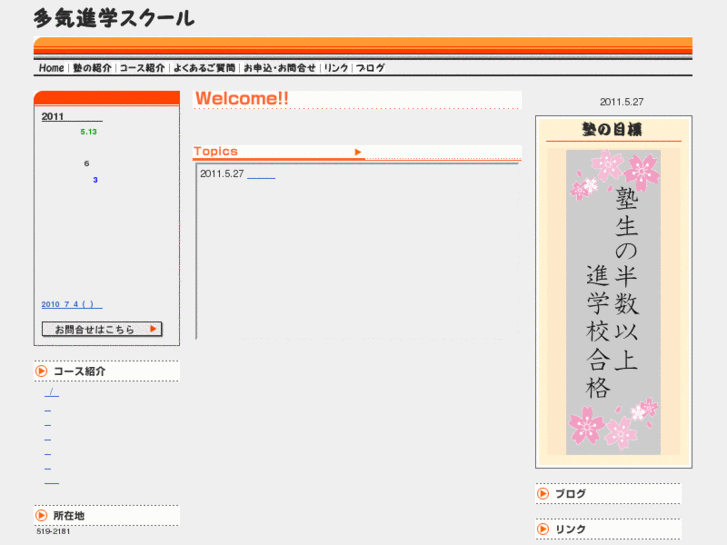The width and height of the screenshot is (727, 545).
Task: Click the 塾の目標 heading text
Action: (612, 129)
